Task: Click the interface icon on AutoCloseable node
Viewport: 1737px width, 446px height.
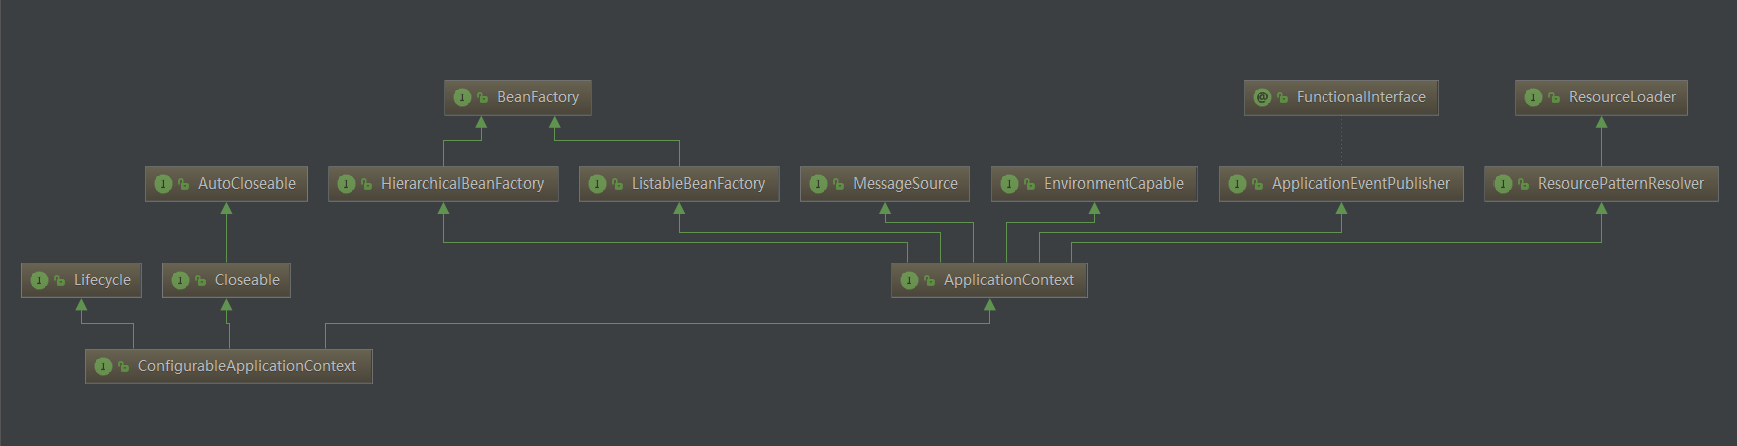Action: [163, 184]
